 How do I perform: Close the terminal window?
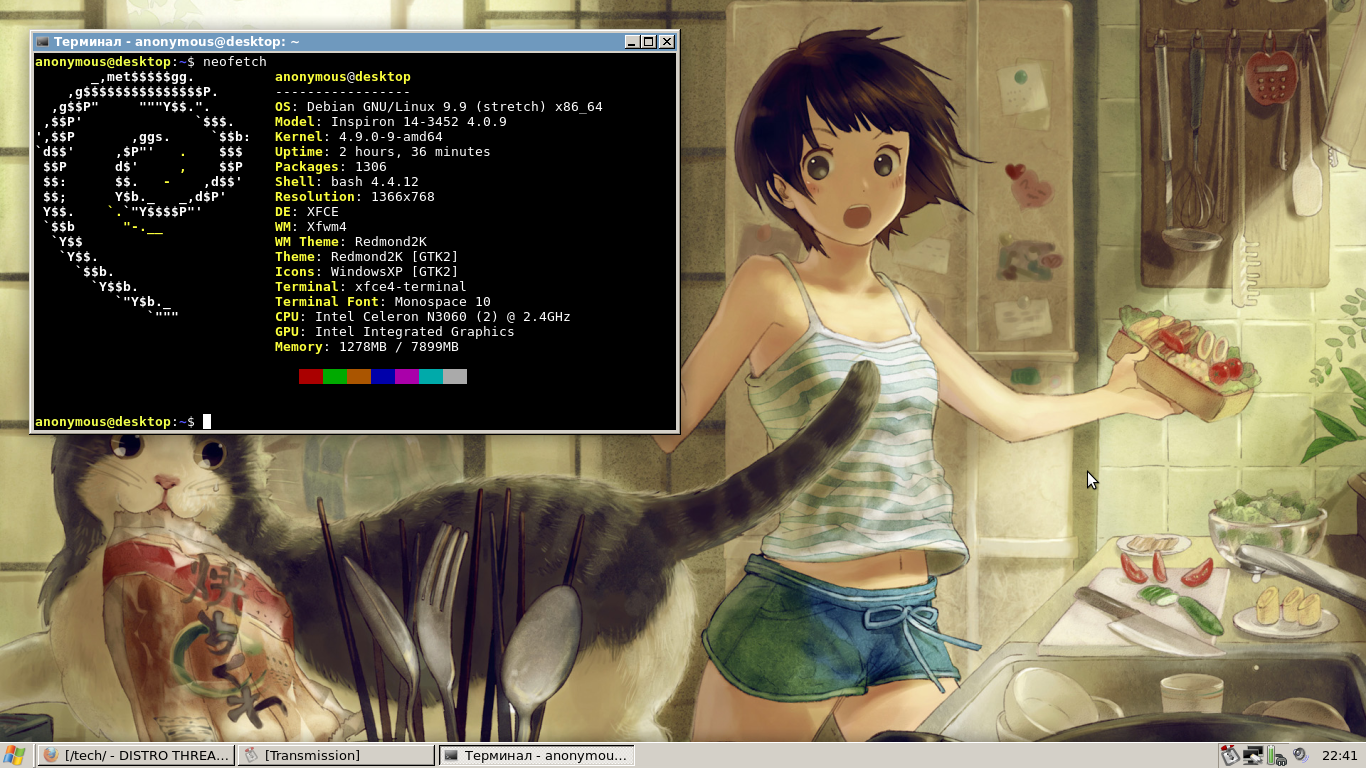point(667,42)
